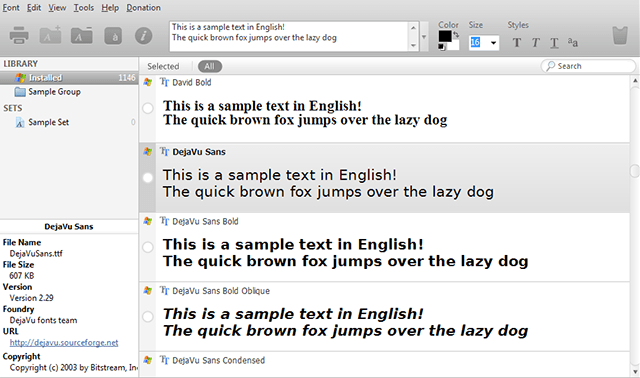Select the David Bold font radio button
Screen dimensions: 640x378
(148, 108)
